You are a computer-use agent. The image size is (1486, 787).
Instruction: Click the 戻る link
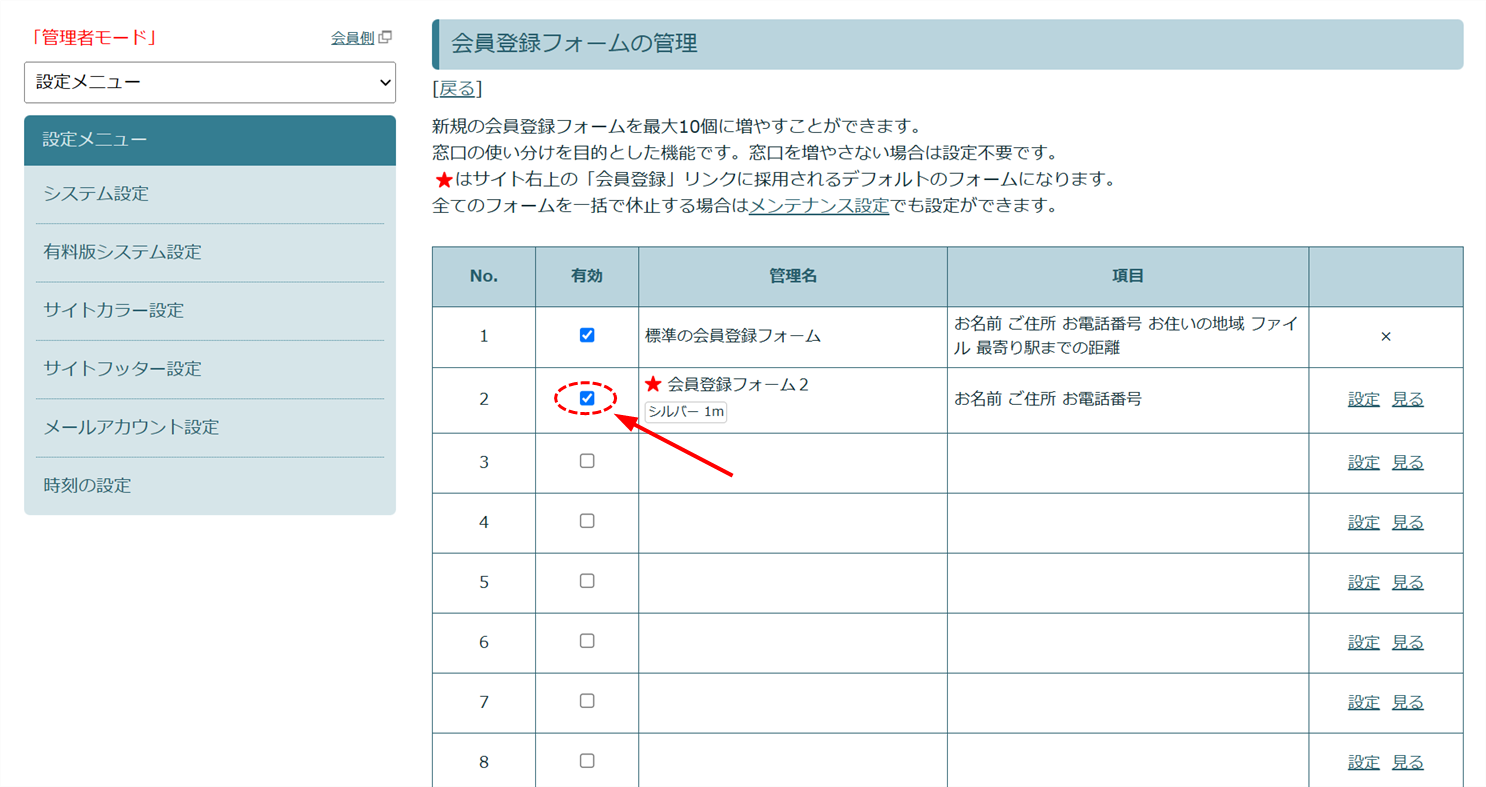tap(457, 89)
